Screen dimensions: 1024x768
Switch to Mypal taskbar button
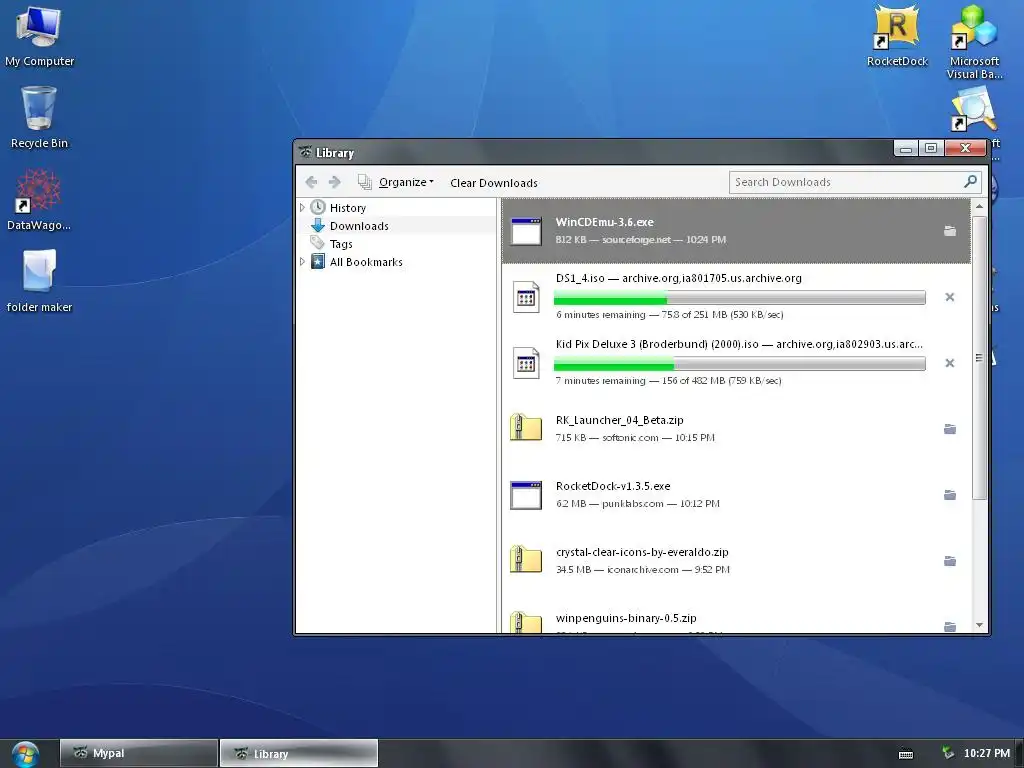[x=138, y=753]
